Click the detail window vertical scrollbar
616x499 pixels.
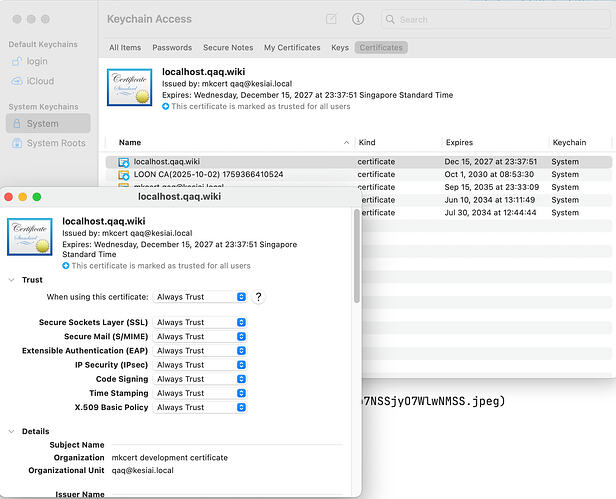click(x=357, y=256)
